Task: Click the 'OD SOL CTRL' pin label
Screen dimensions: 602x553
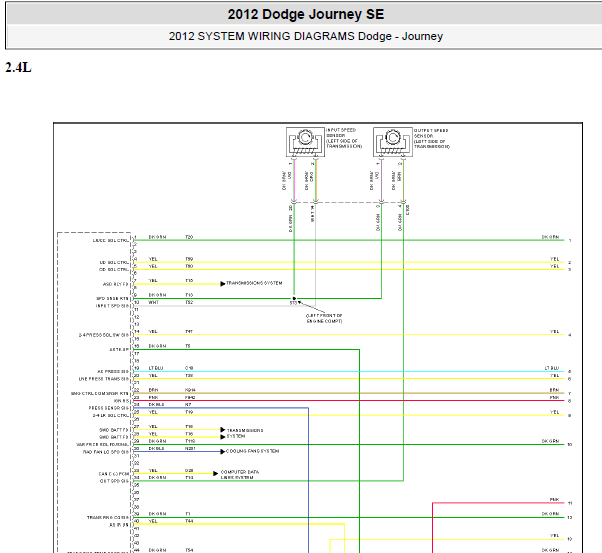Action: click(x=114, y=270)
